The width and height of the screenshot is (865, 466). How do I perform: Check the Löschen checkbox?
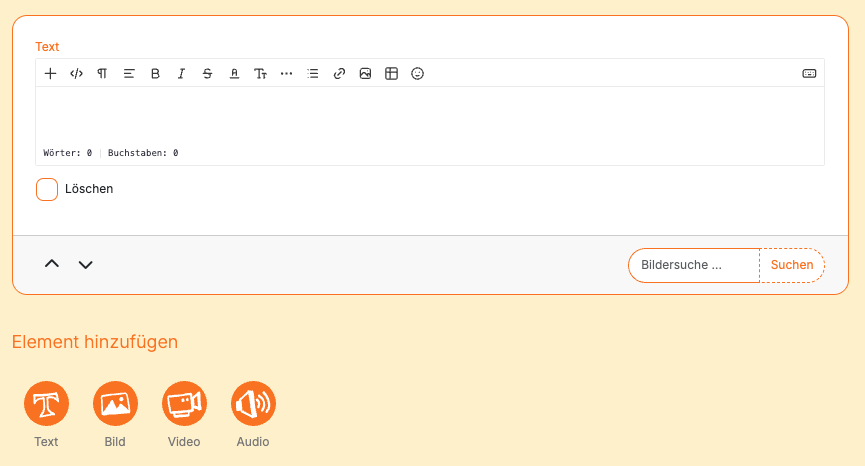tap(47, 189)
